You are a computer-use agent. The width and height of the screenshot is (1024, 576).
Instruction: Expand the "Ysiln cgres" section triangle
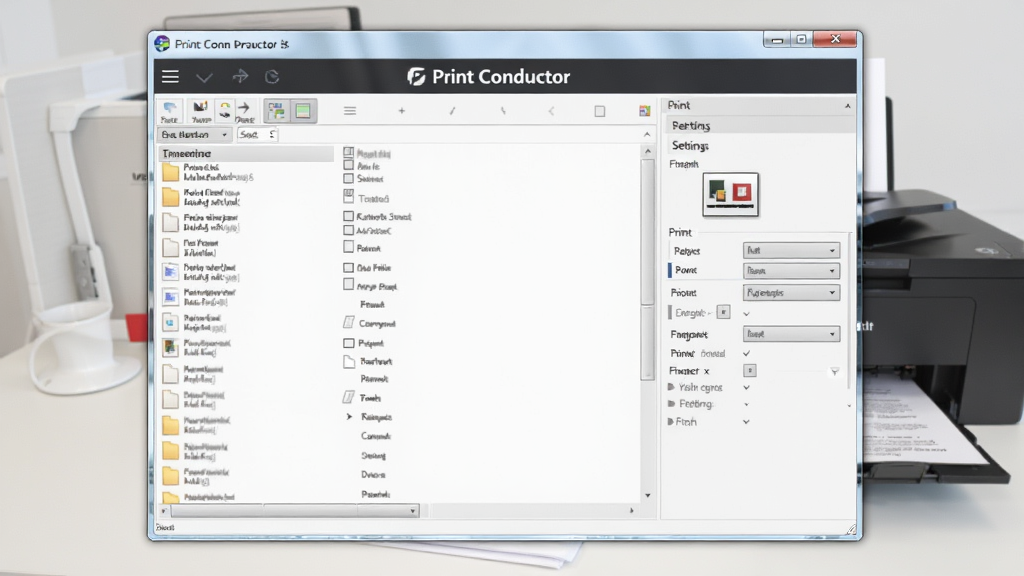671,387
